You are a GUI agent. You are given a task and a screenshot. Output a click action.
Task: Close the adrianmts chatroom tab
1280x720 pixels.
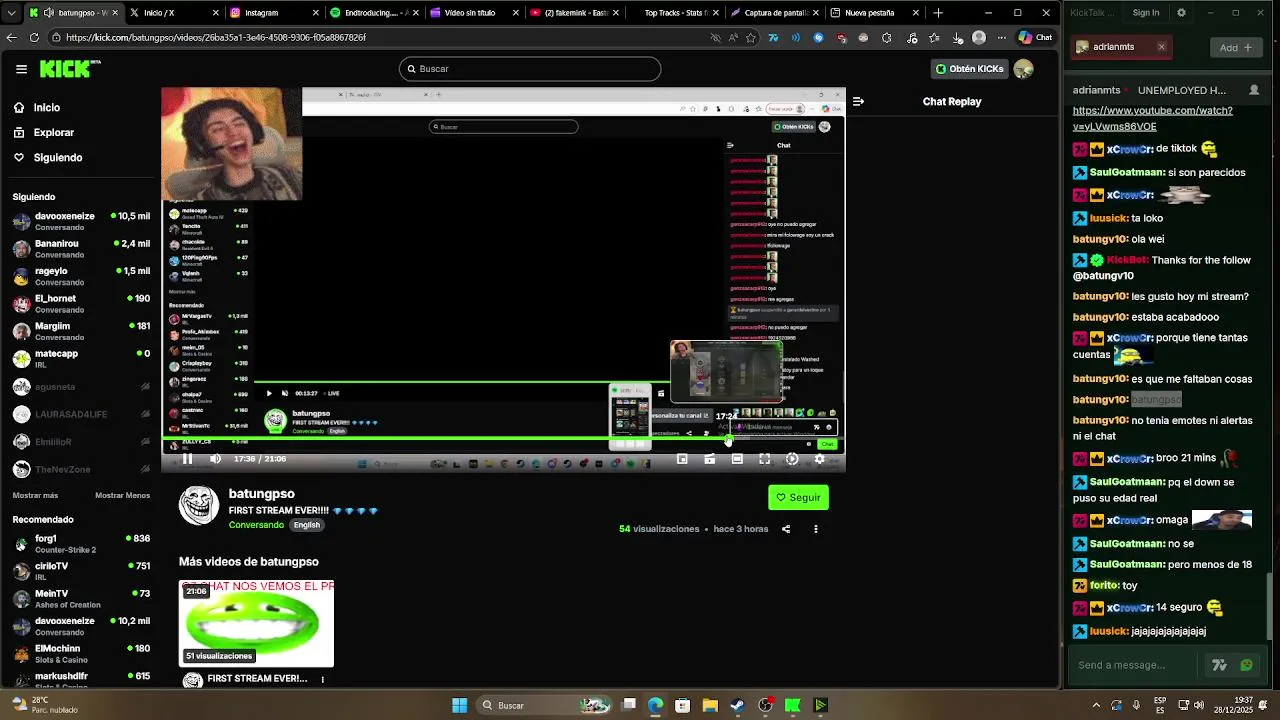click(x=1161, y=47)
